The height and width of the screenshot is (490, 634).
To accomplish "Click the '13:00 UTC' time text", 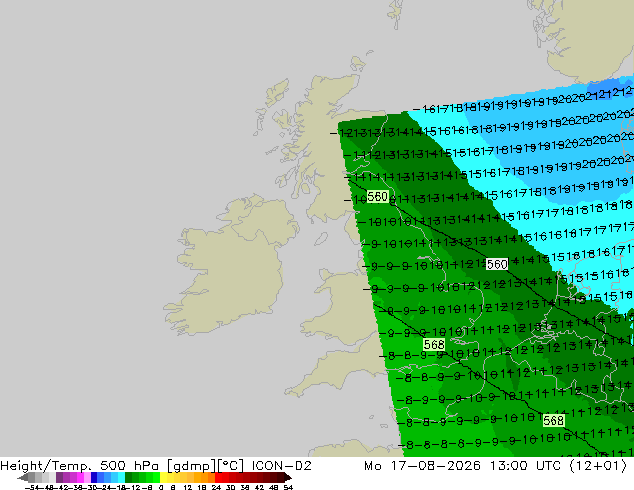I will (x=525, y=465).
